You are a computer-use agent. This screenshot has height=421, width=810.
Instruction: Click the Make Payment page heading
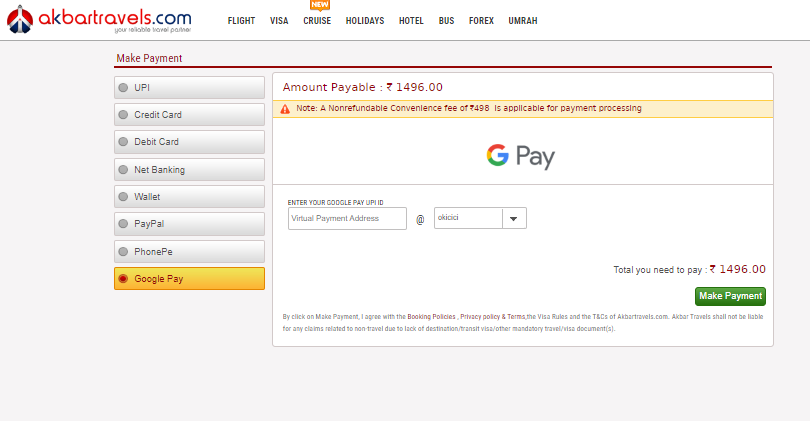pos(149,58)
